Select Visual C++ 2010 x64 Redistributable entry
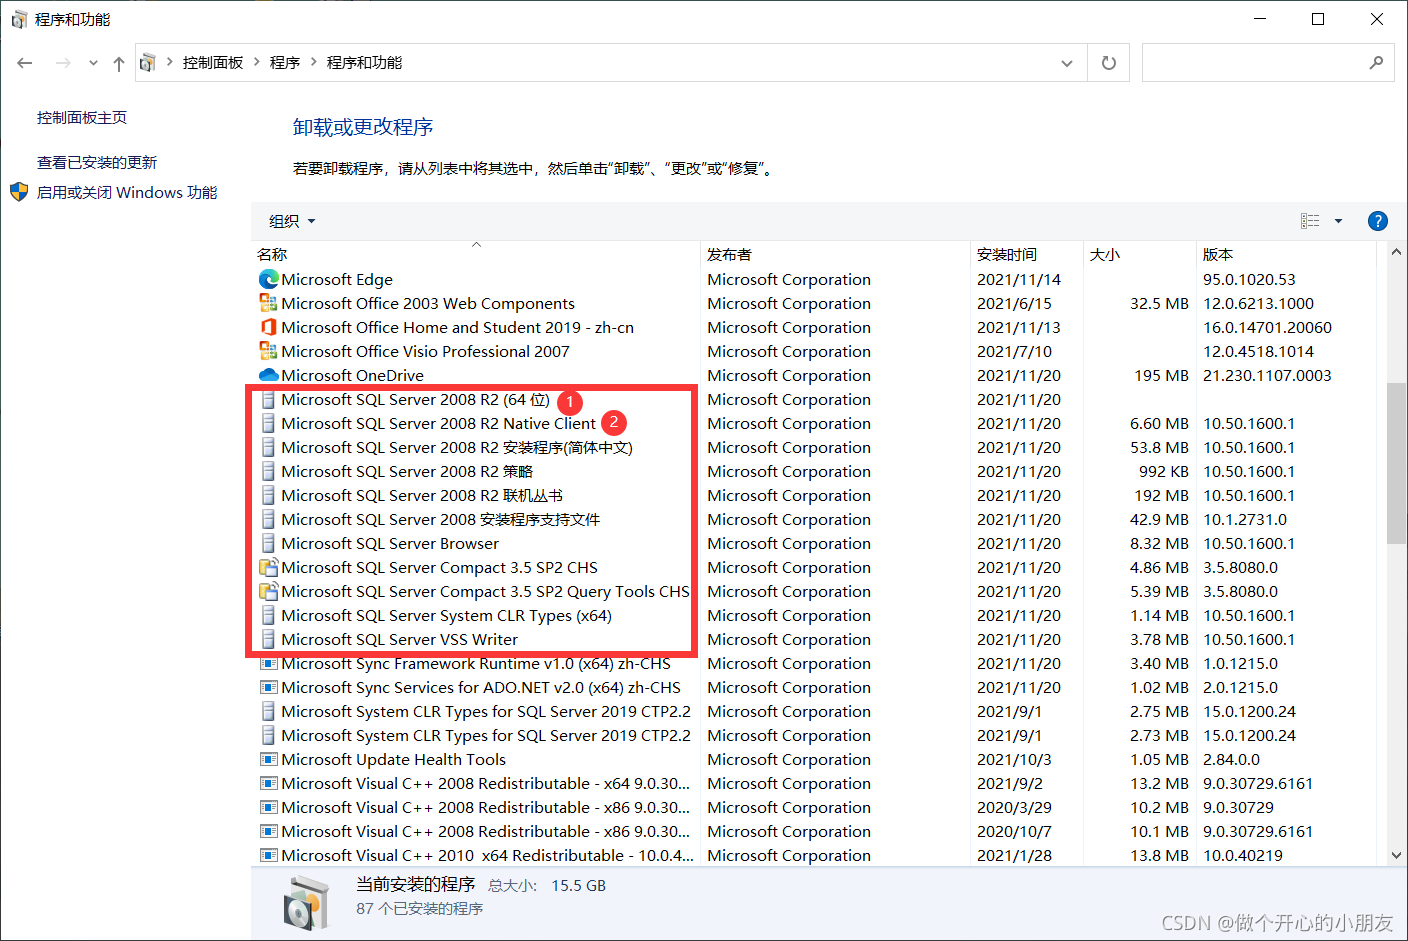Viewport: 1408px width, 941px height. 487,855
